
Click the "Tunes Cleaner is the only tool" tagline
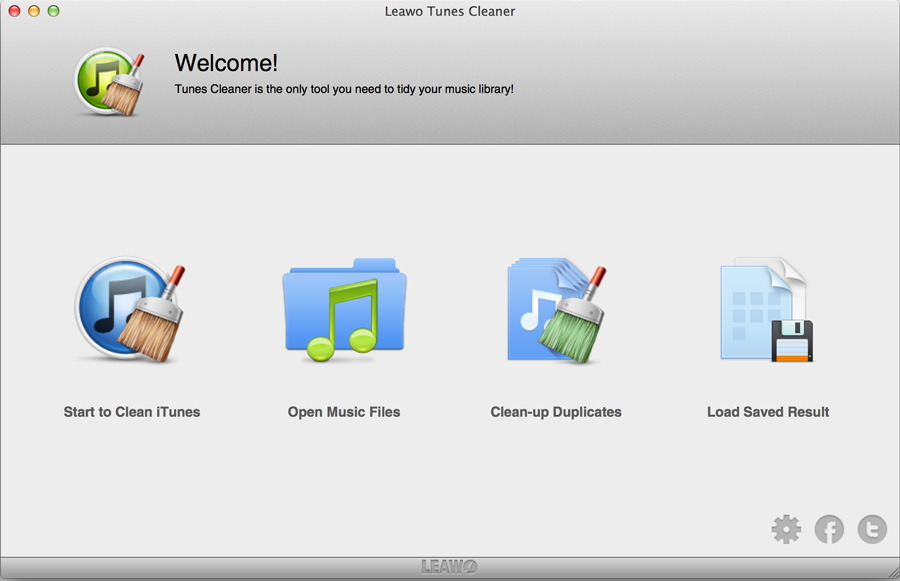click(x=344, y=89)
